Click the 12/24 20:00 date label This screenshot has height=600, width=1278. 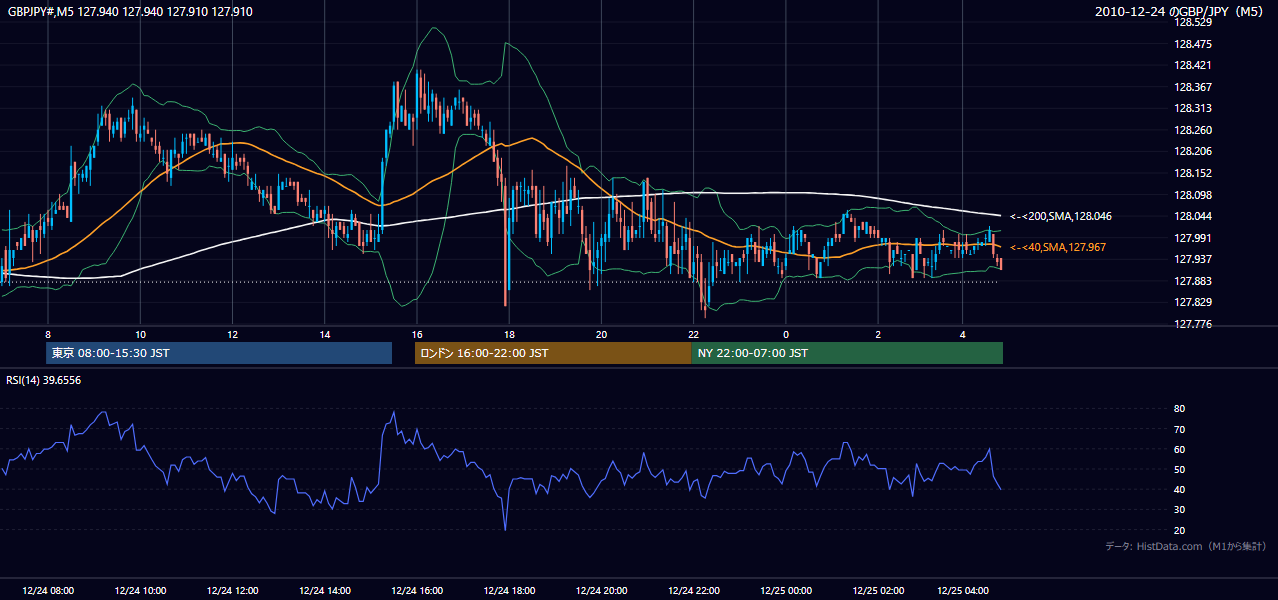pyautogui.click(x=601, y=590)
